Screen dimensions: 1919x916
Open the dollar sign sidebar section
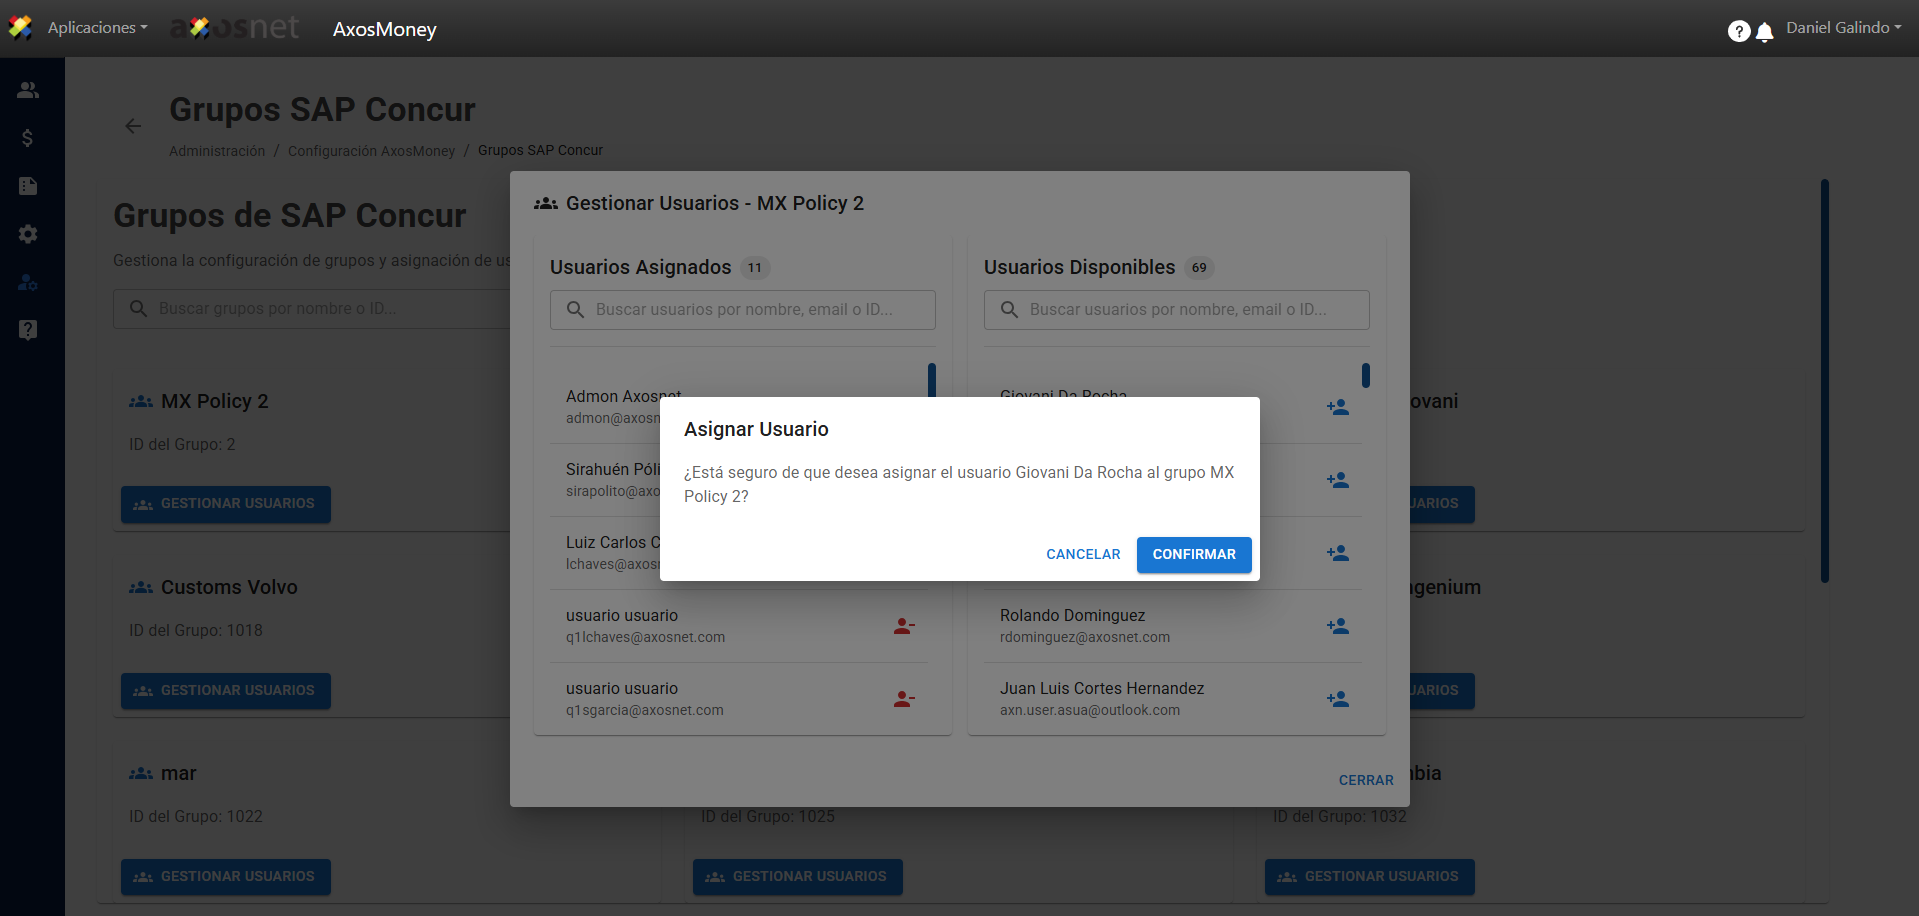tap(28, 138)
